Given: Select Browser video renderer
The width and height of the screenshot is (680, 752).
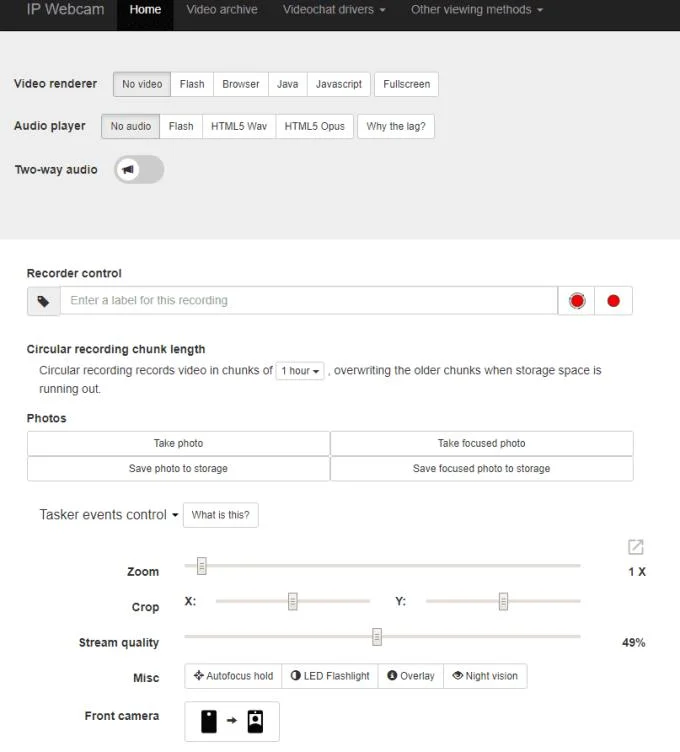Looking at the screenshot, I should (x=241, y=84).
